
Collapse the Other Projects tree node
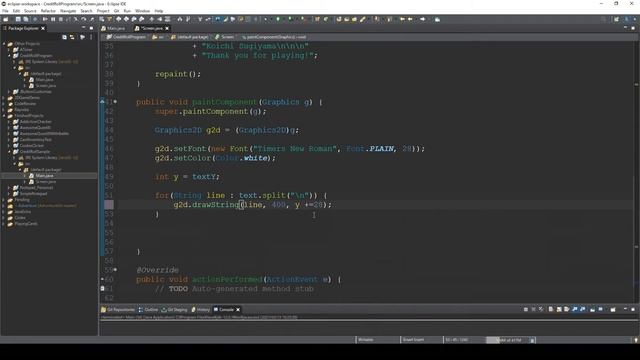point(4,44)
